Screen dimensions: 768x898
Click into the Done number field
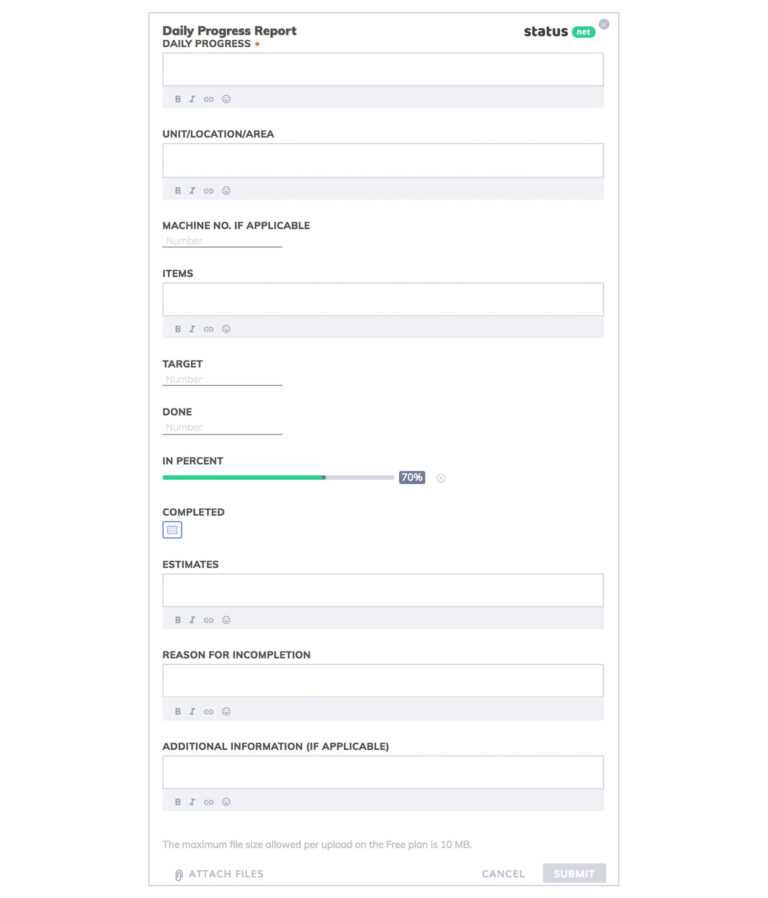(x=222, y=428)
